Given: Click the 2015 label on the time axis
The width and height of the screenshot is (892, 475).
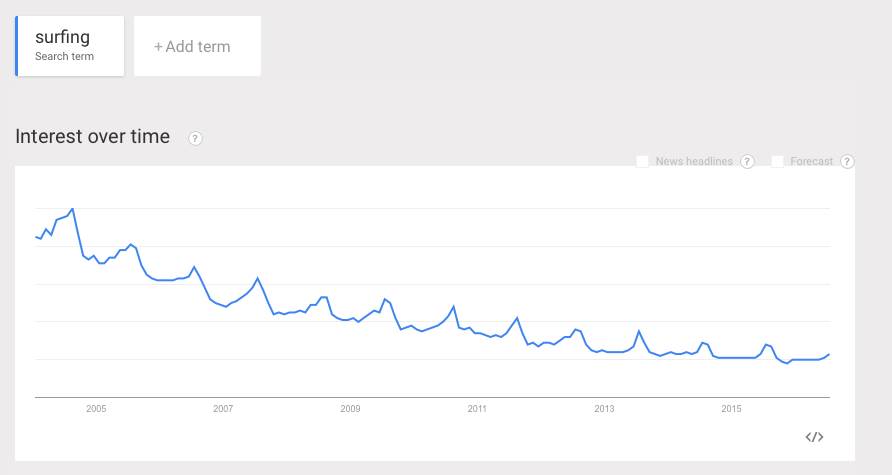Looking at the screenshot, I should coord(731,408).
